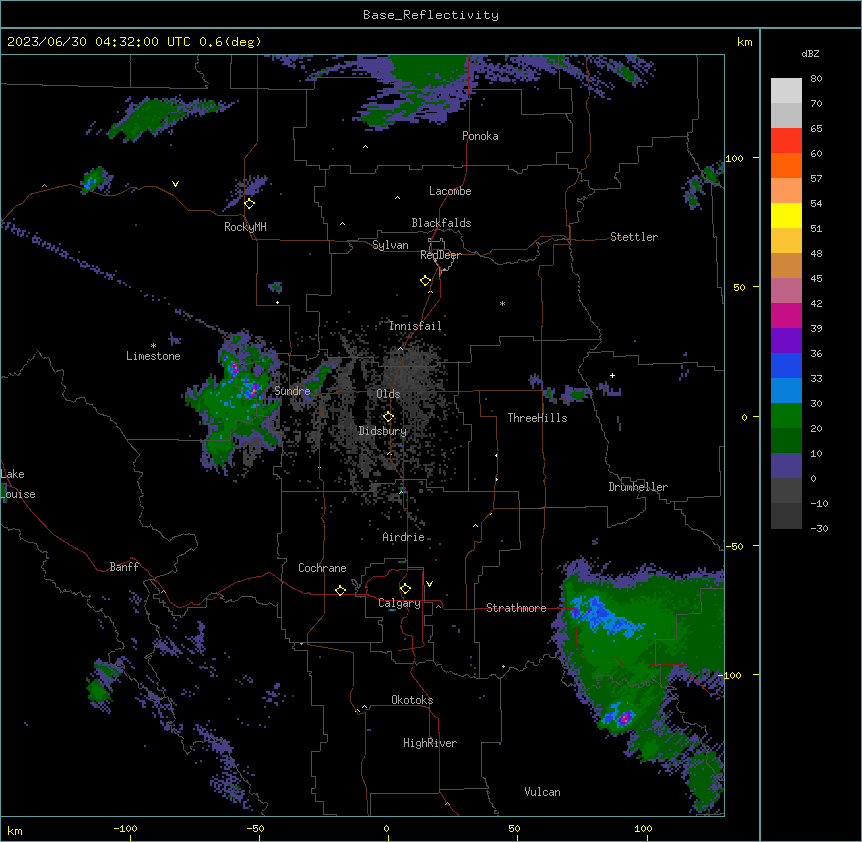Image resolution: width=862 pixels, height=842 pixels.
Task: Click the Lake Louise label
Action: click(x=18, y=484)
